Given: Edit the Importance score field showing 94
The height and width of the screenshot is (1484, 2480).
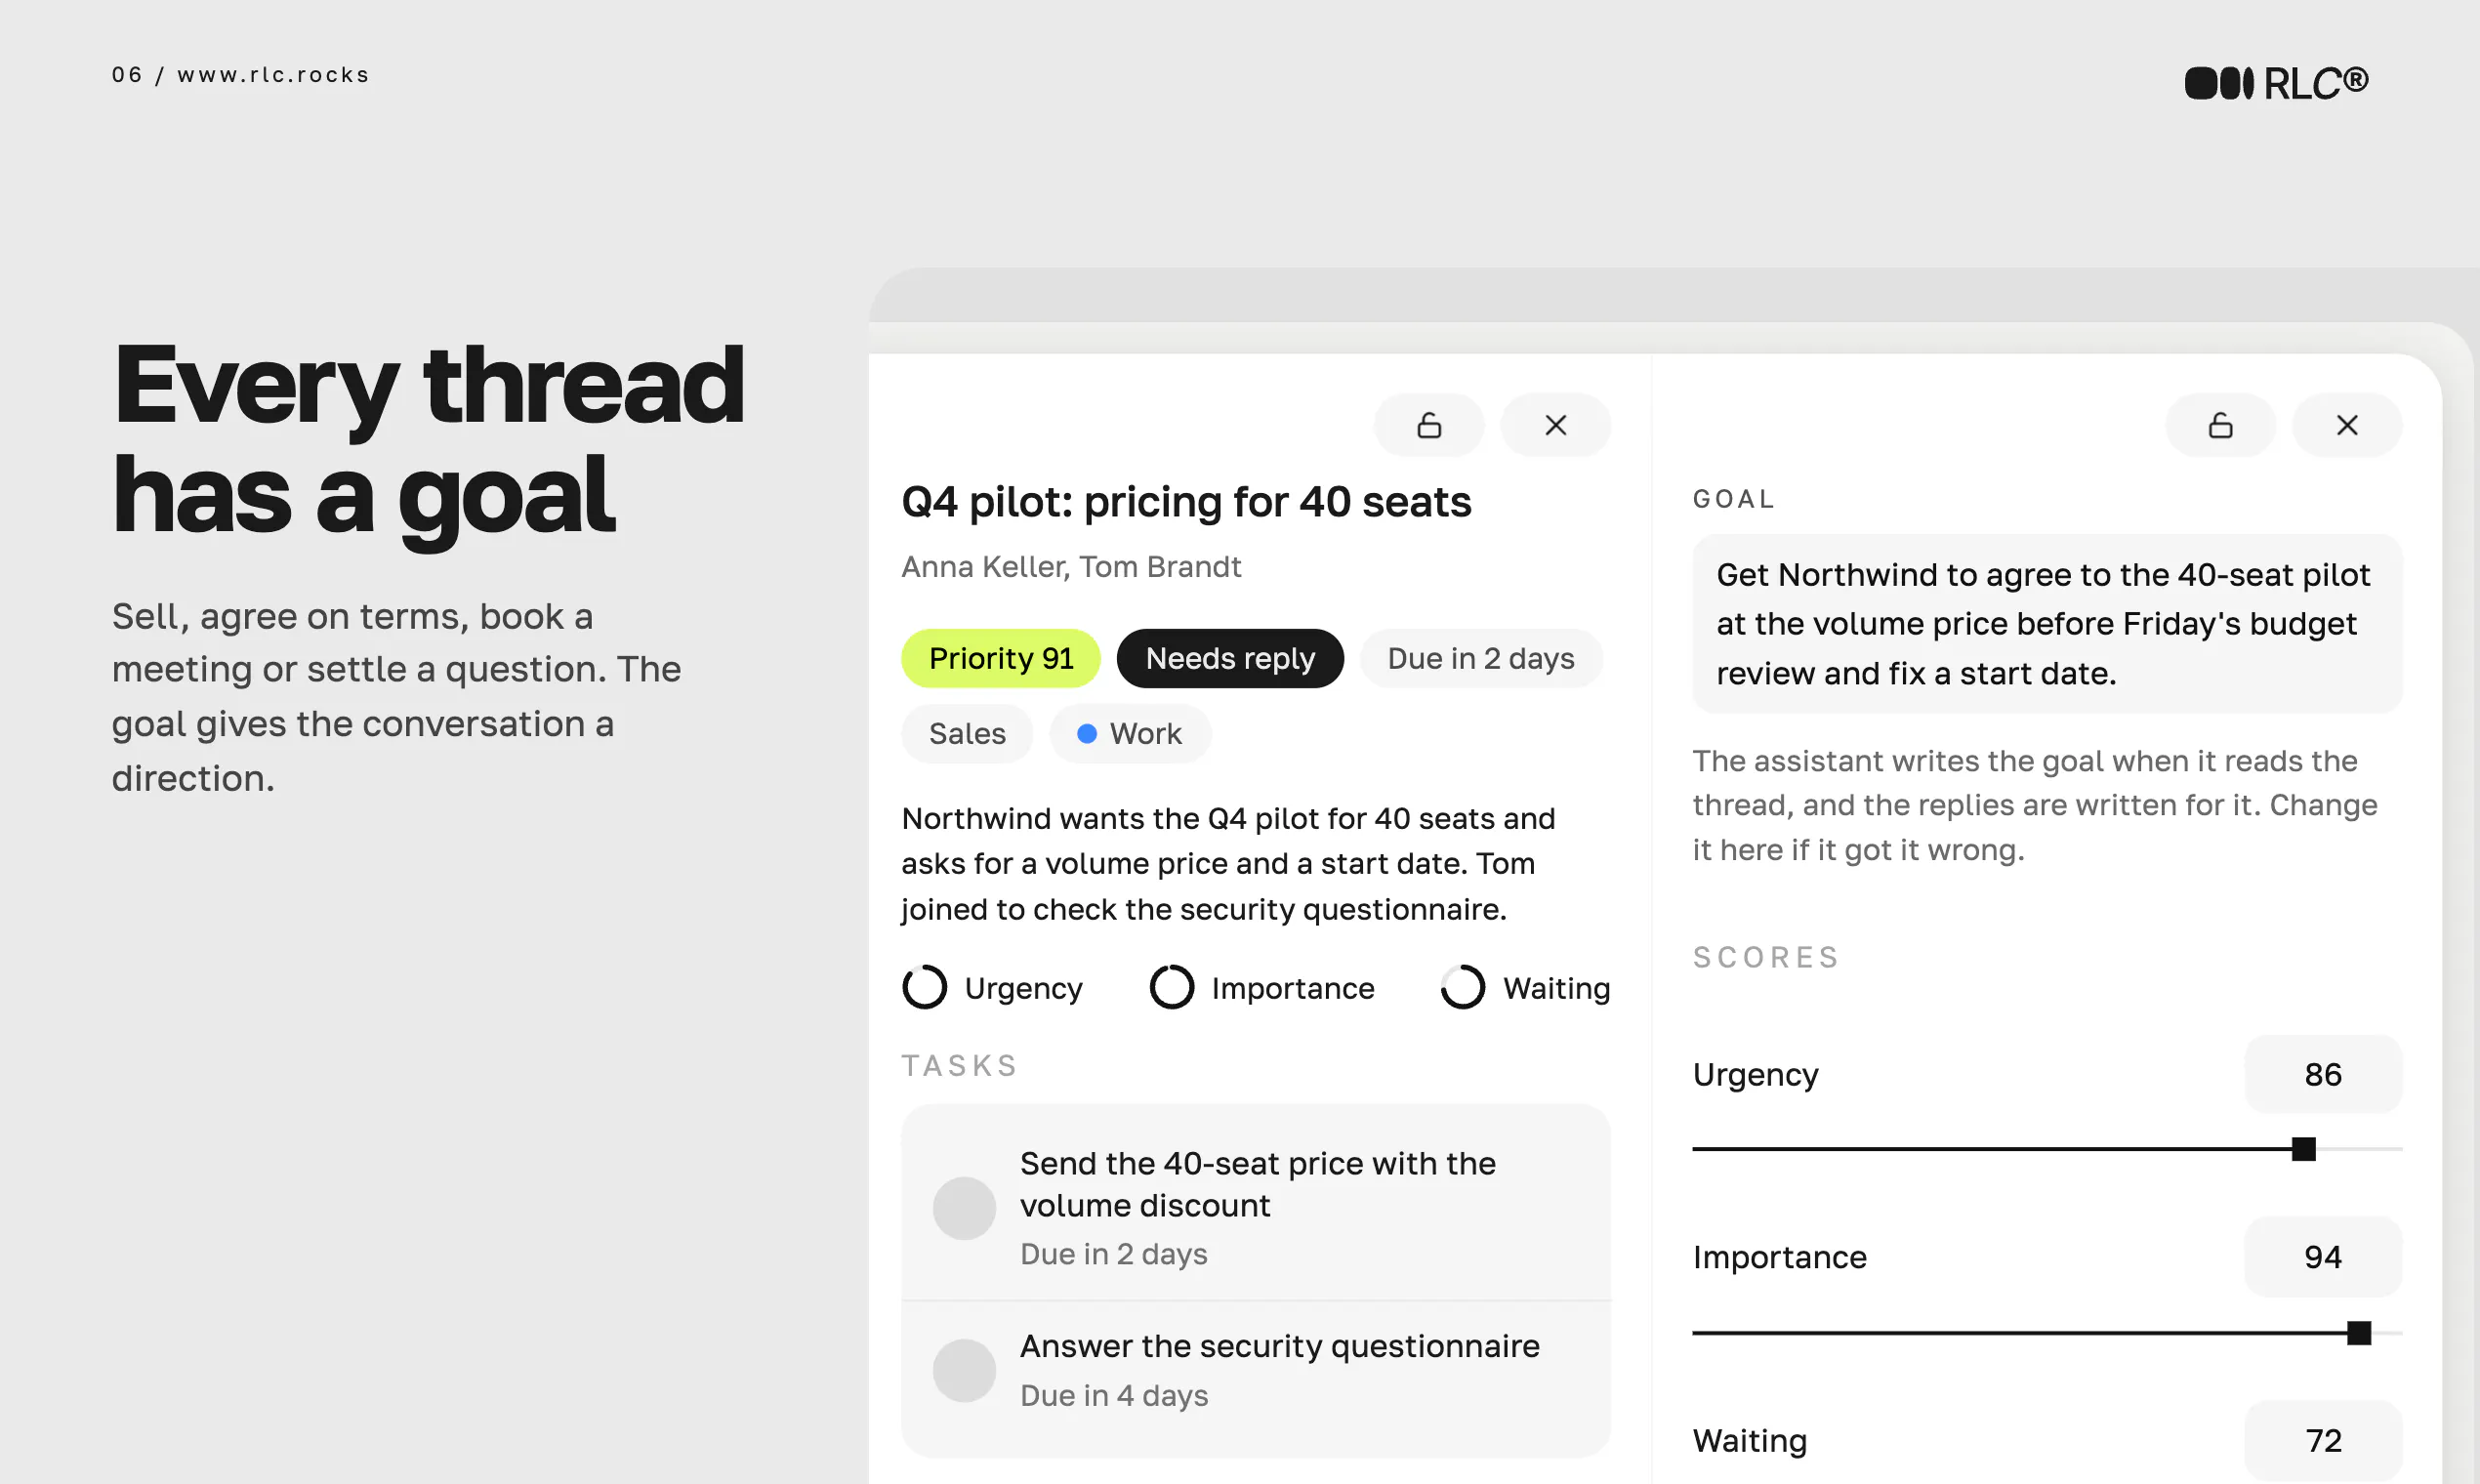Looking at the screenshot, I should (2322, 1257).
